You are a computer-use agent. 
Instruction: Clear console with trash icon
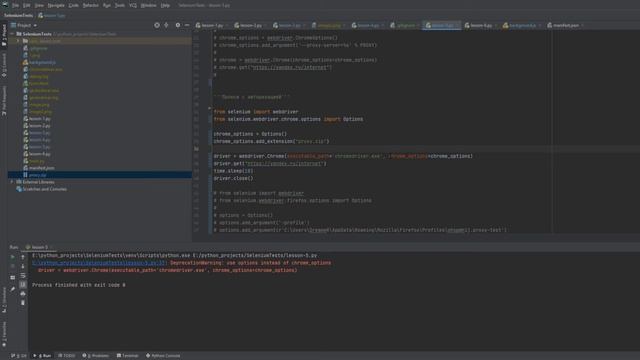click(23, 303)
